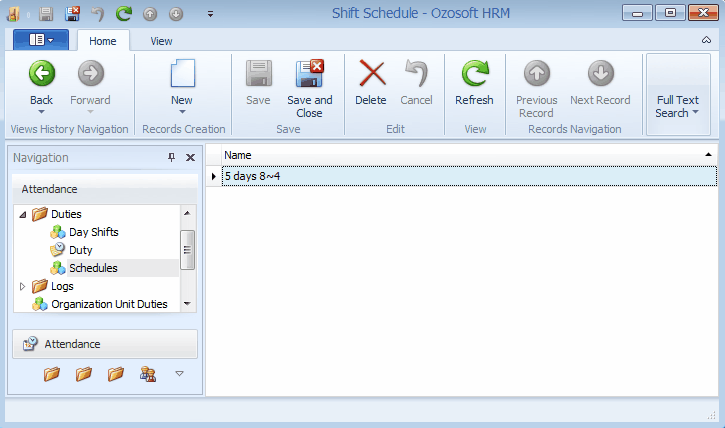Collapse the Duties tree node
Screen dimensions: 725x428
[23, 214]
